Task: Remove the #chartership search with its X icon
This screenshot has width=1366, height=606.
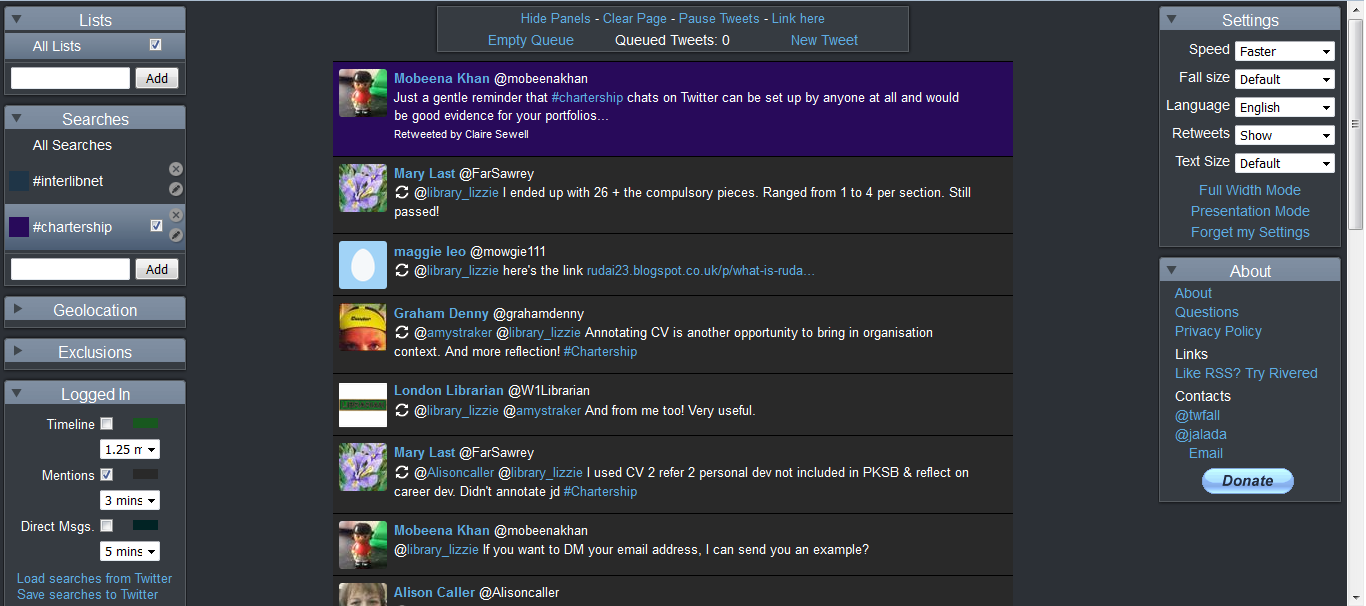Action: tap(176, 215)
